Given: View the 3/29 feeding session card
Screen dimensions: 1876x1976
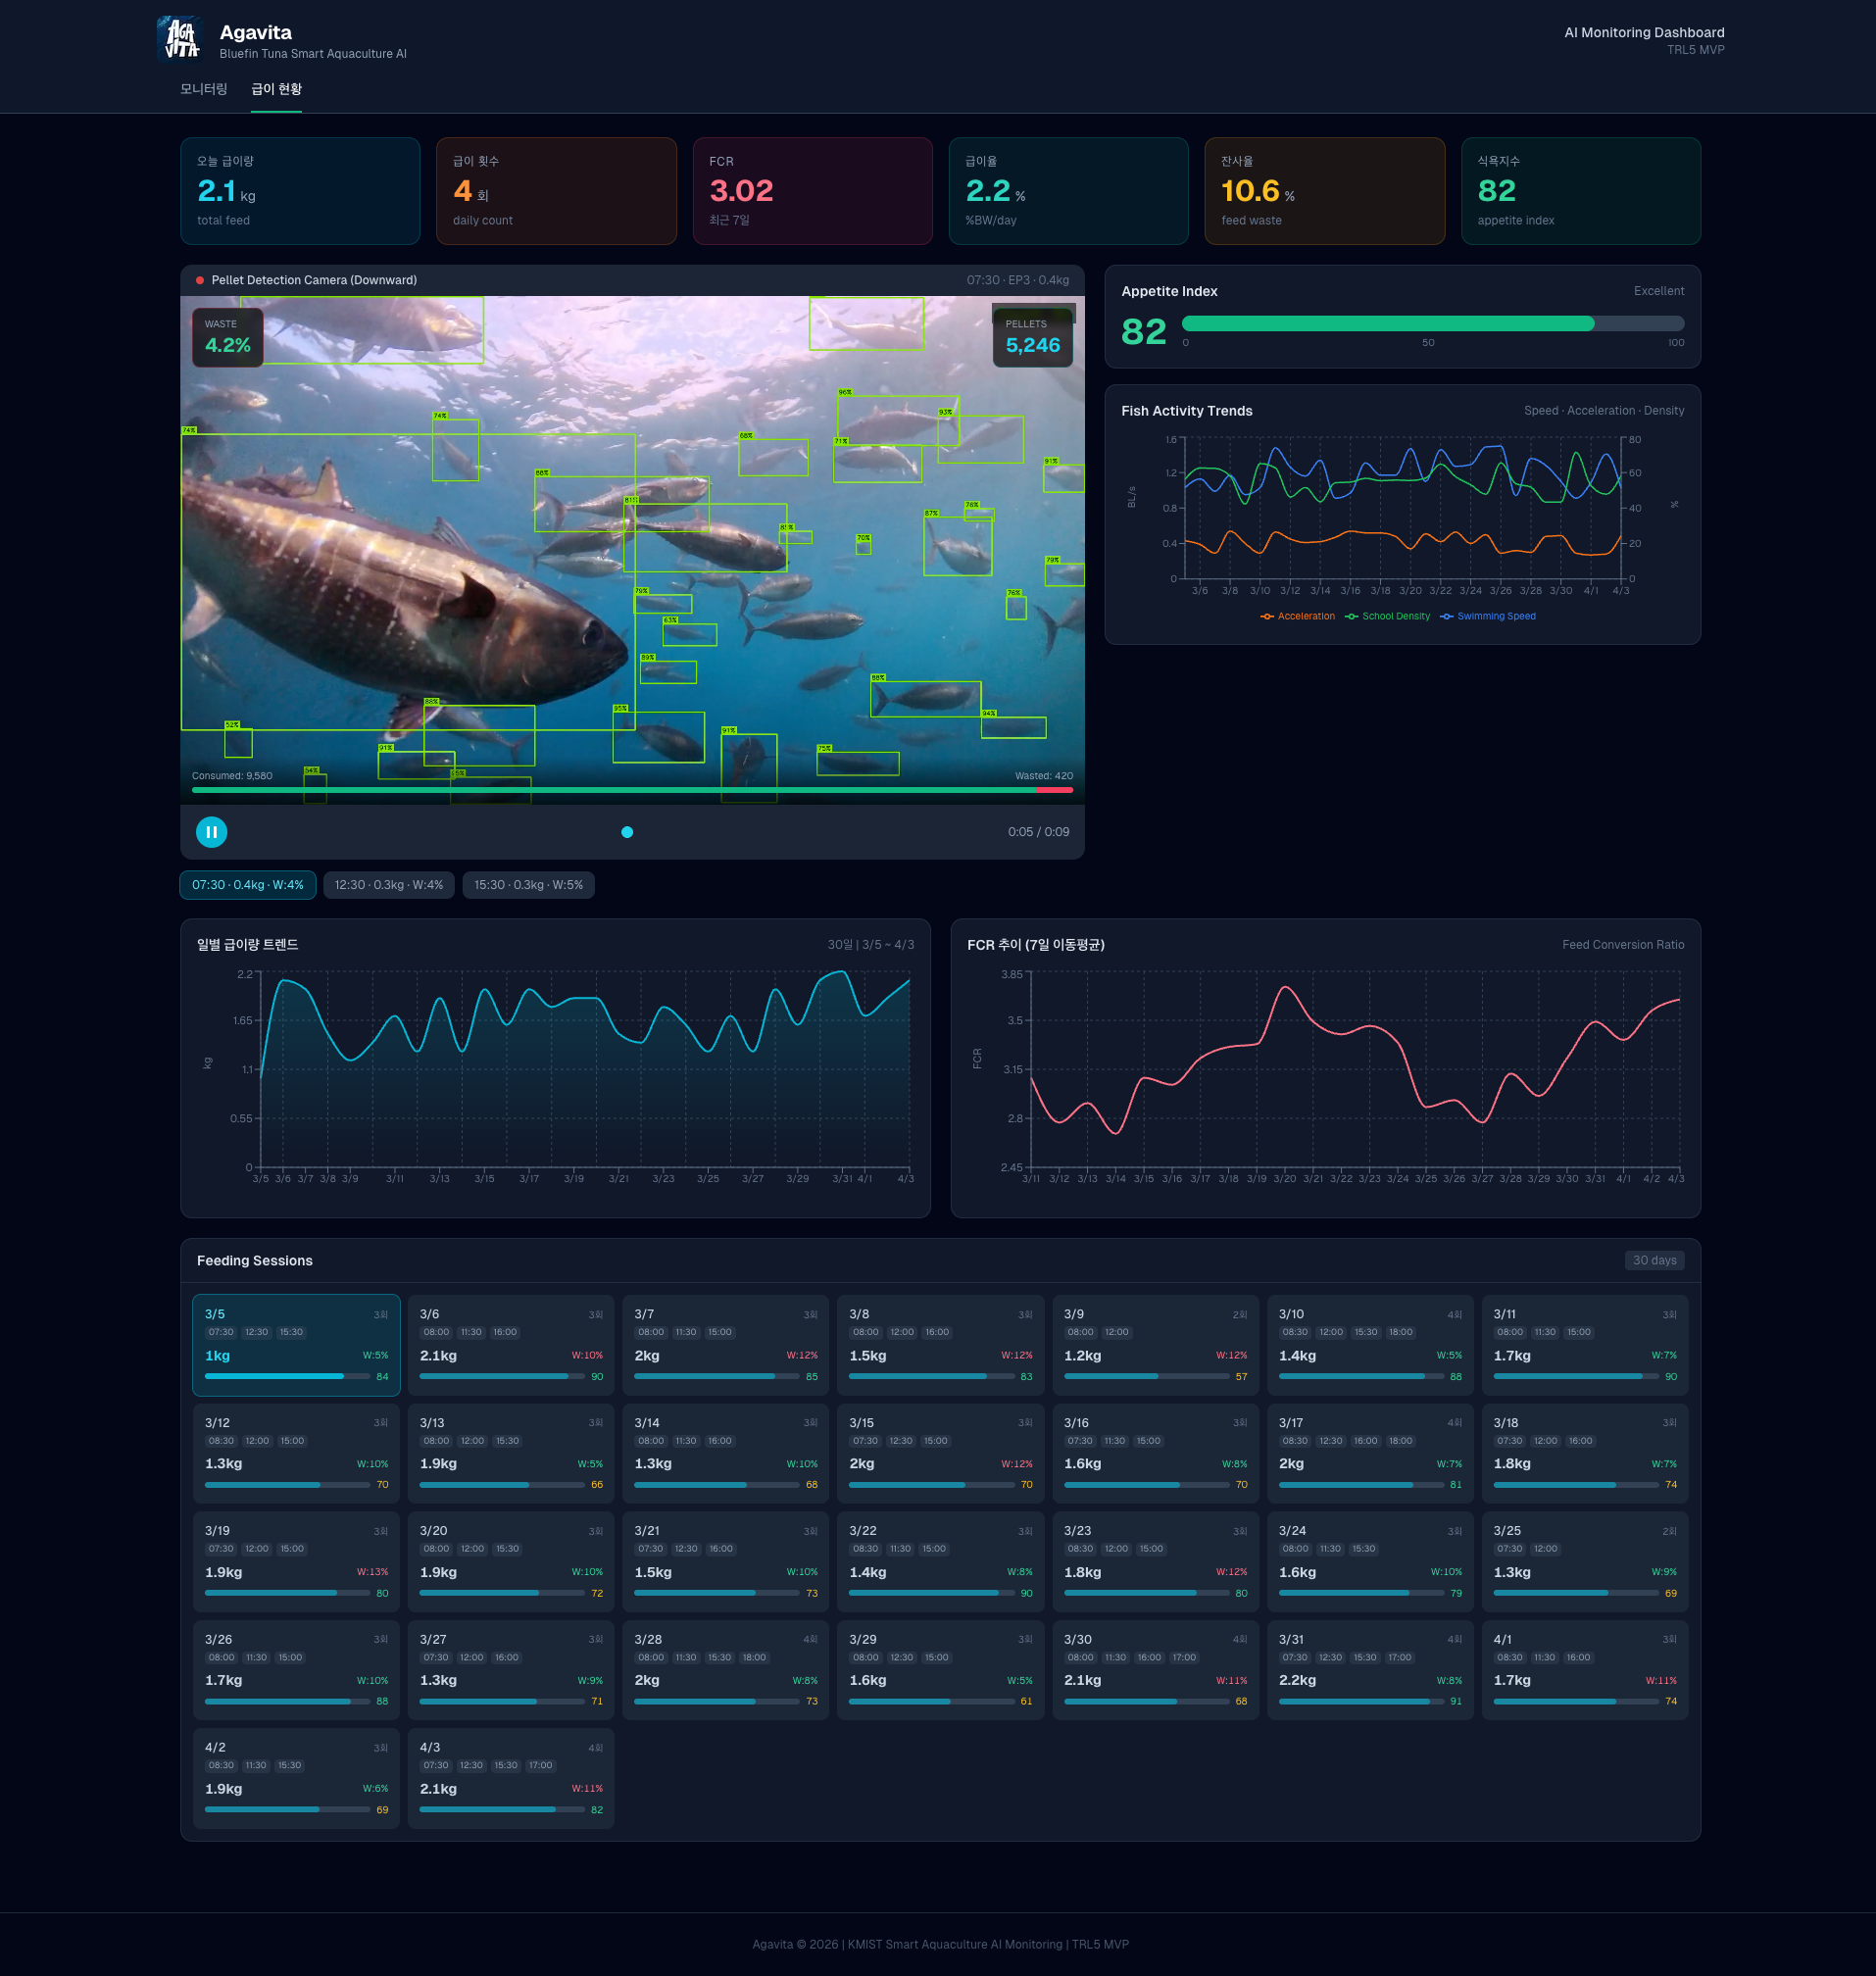Looking at the screenshot, I should 940,1670.
